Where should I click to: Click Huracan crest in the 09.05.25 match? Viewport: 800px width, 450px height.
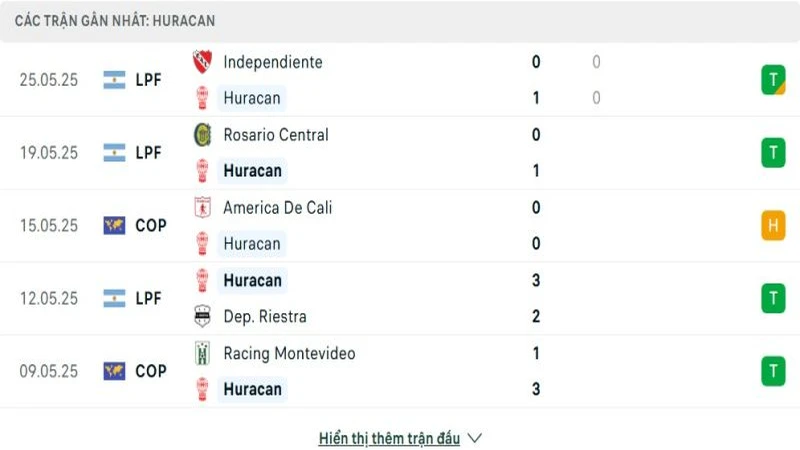[202, 389]
